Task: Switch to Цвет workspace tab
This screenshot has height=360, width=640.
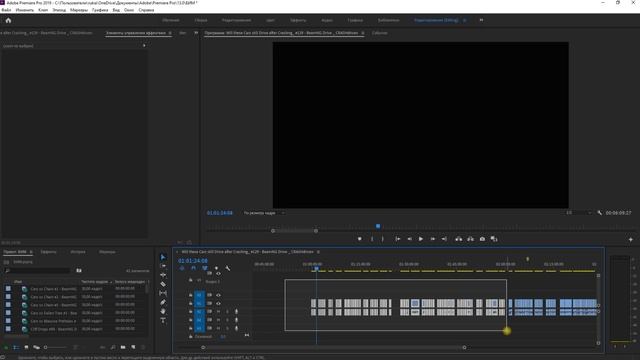Action: coord(270,20)
